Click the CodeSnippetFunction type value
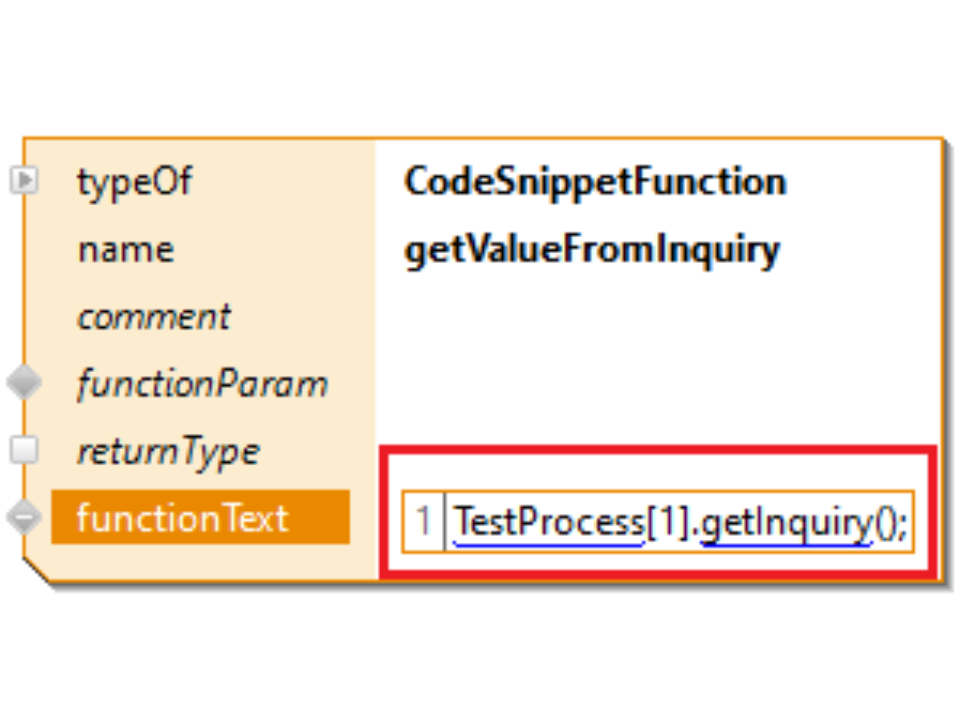Image resolution: width=960 pixels, height=720 pixels. (595, 182)
